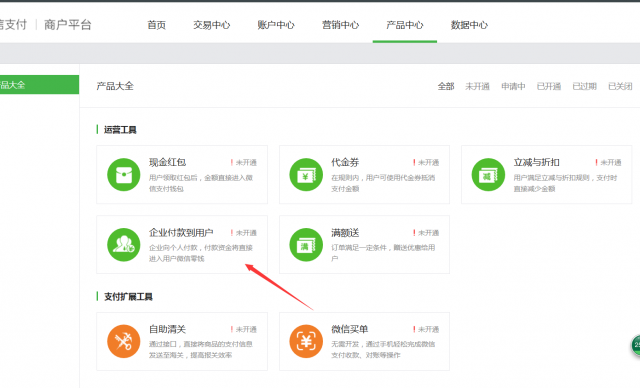Click the green floating badge at right edge
The height and width of the screenshot is (388, 640).
click(x=636, y=346)
